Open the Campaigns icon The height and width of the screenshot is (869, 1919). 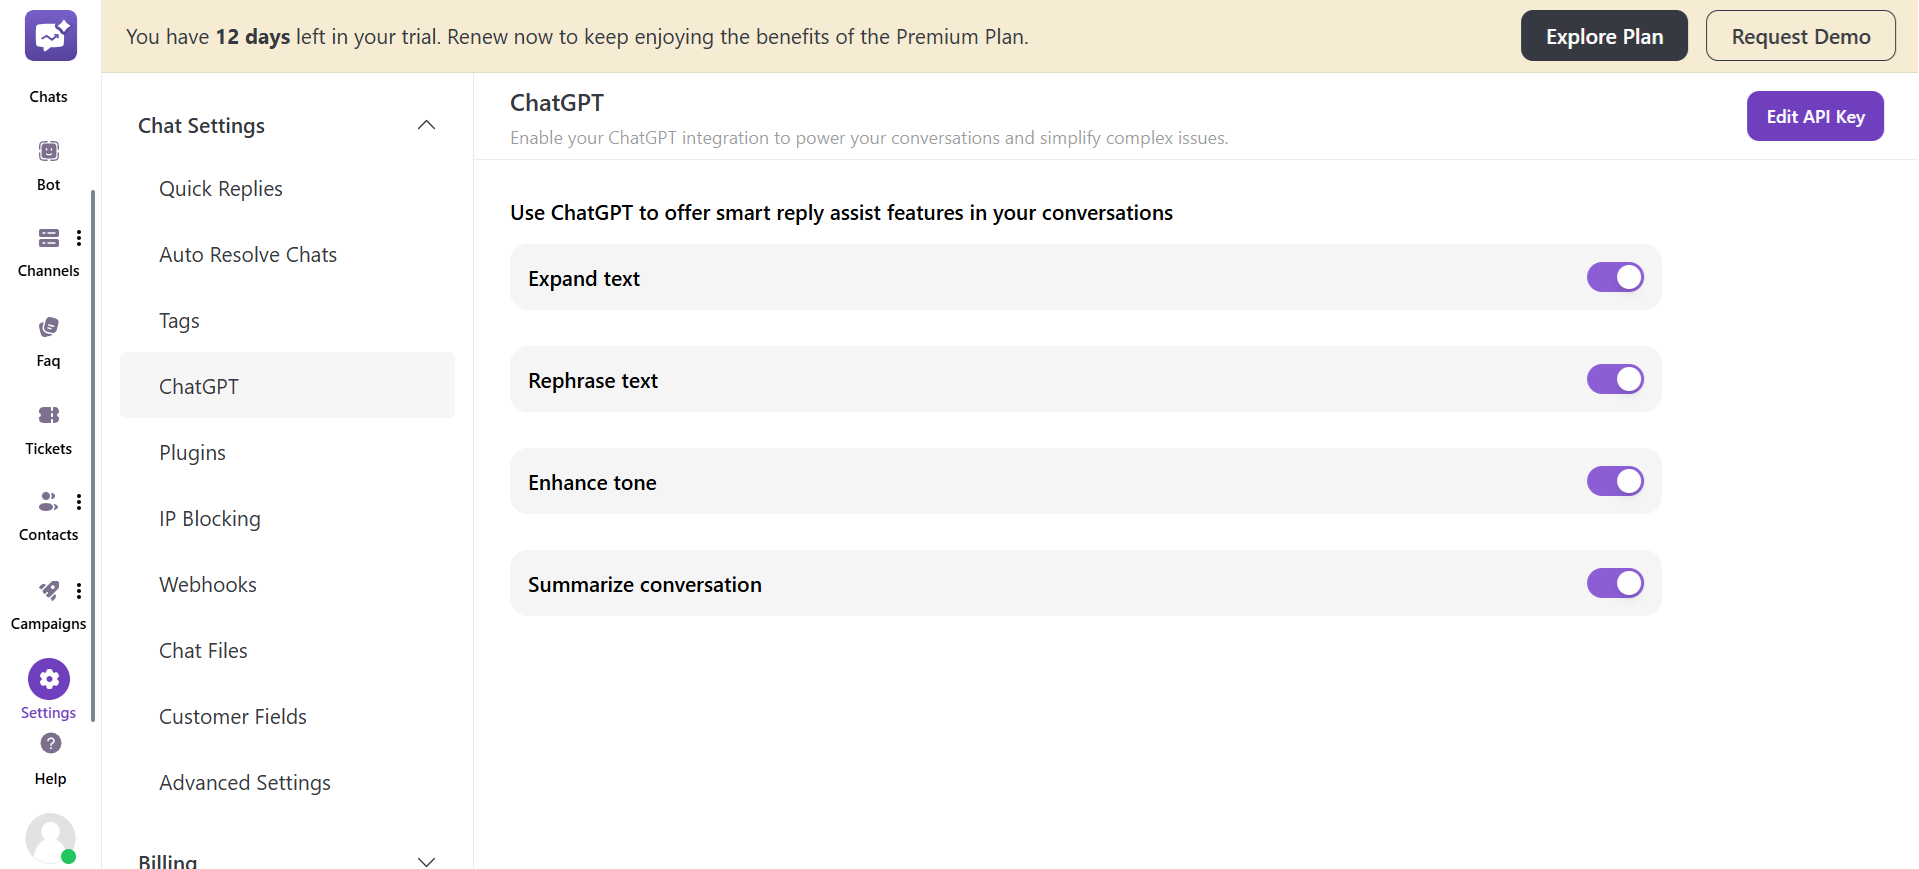pos(47,591)
